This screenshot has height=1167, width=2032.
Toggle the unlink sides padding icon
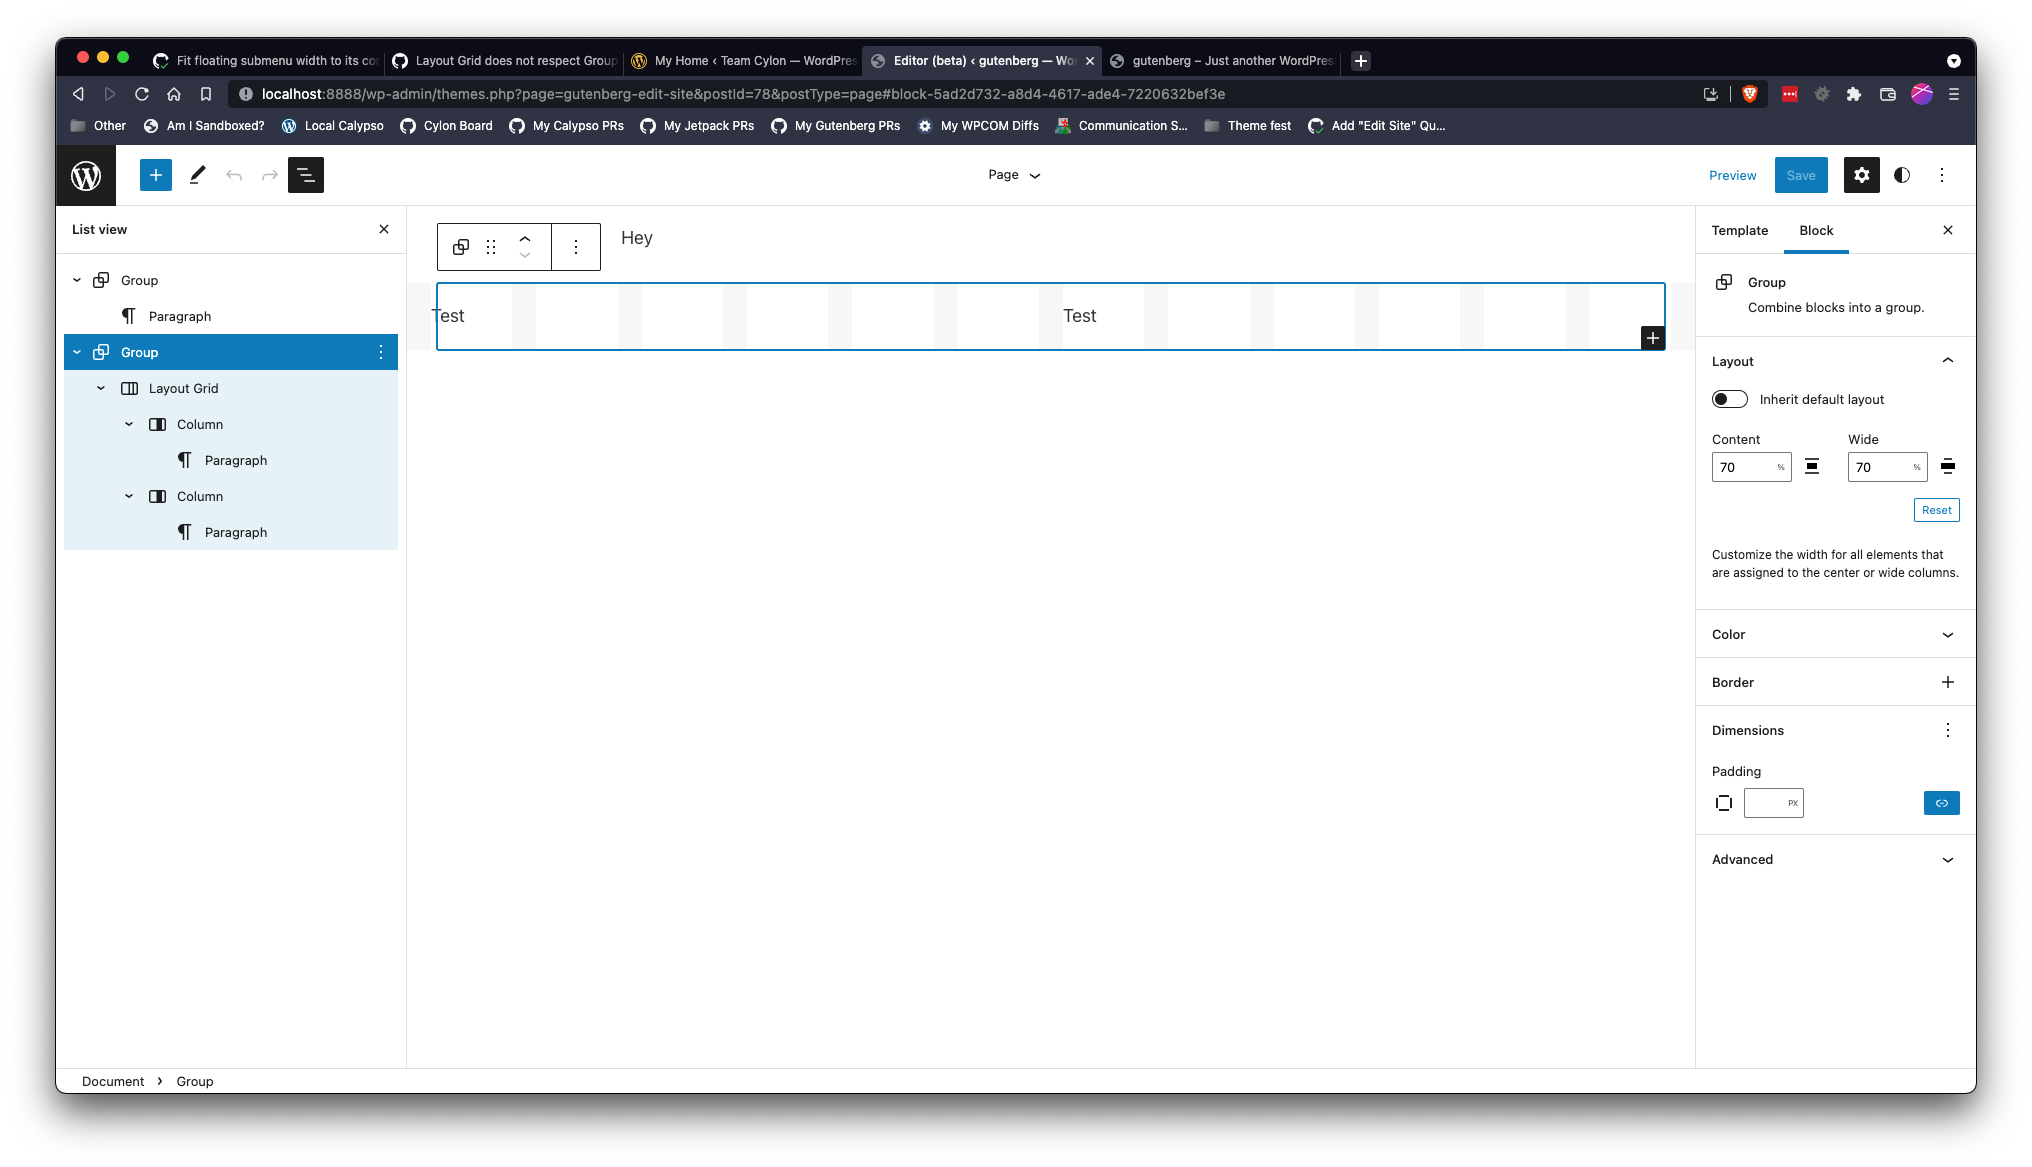coord(1723,802)
